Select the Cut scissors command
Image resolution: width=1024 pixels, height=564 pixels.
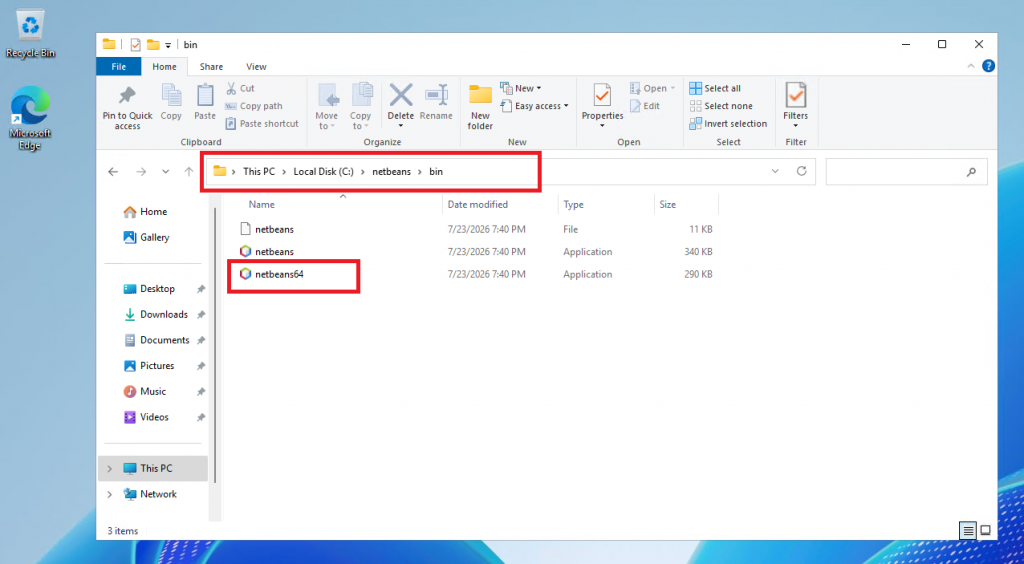click(240, 88)
